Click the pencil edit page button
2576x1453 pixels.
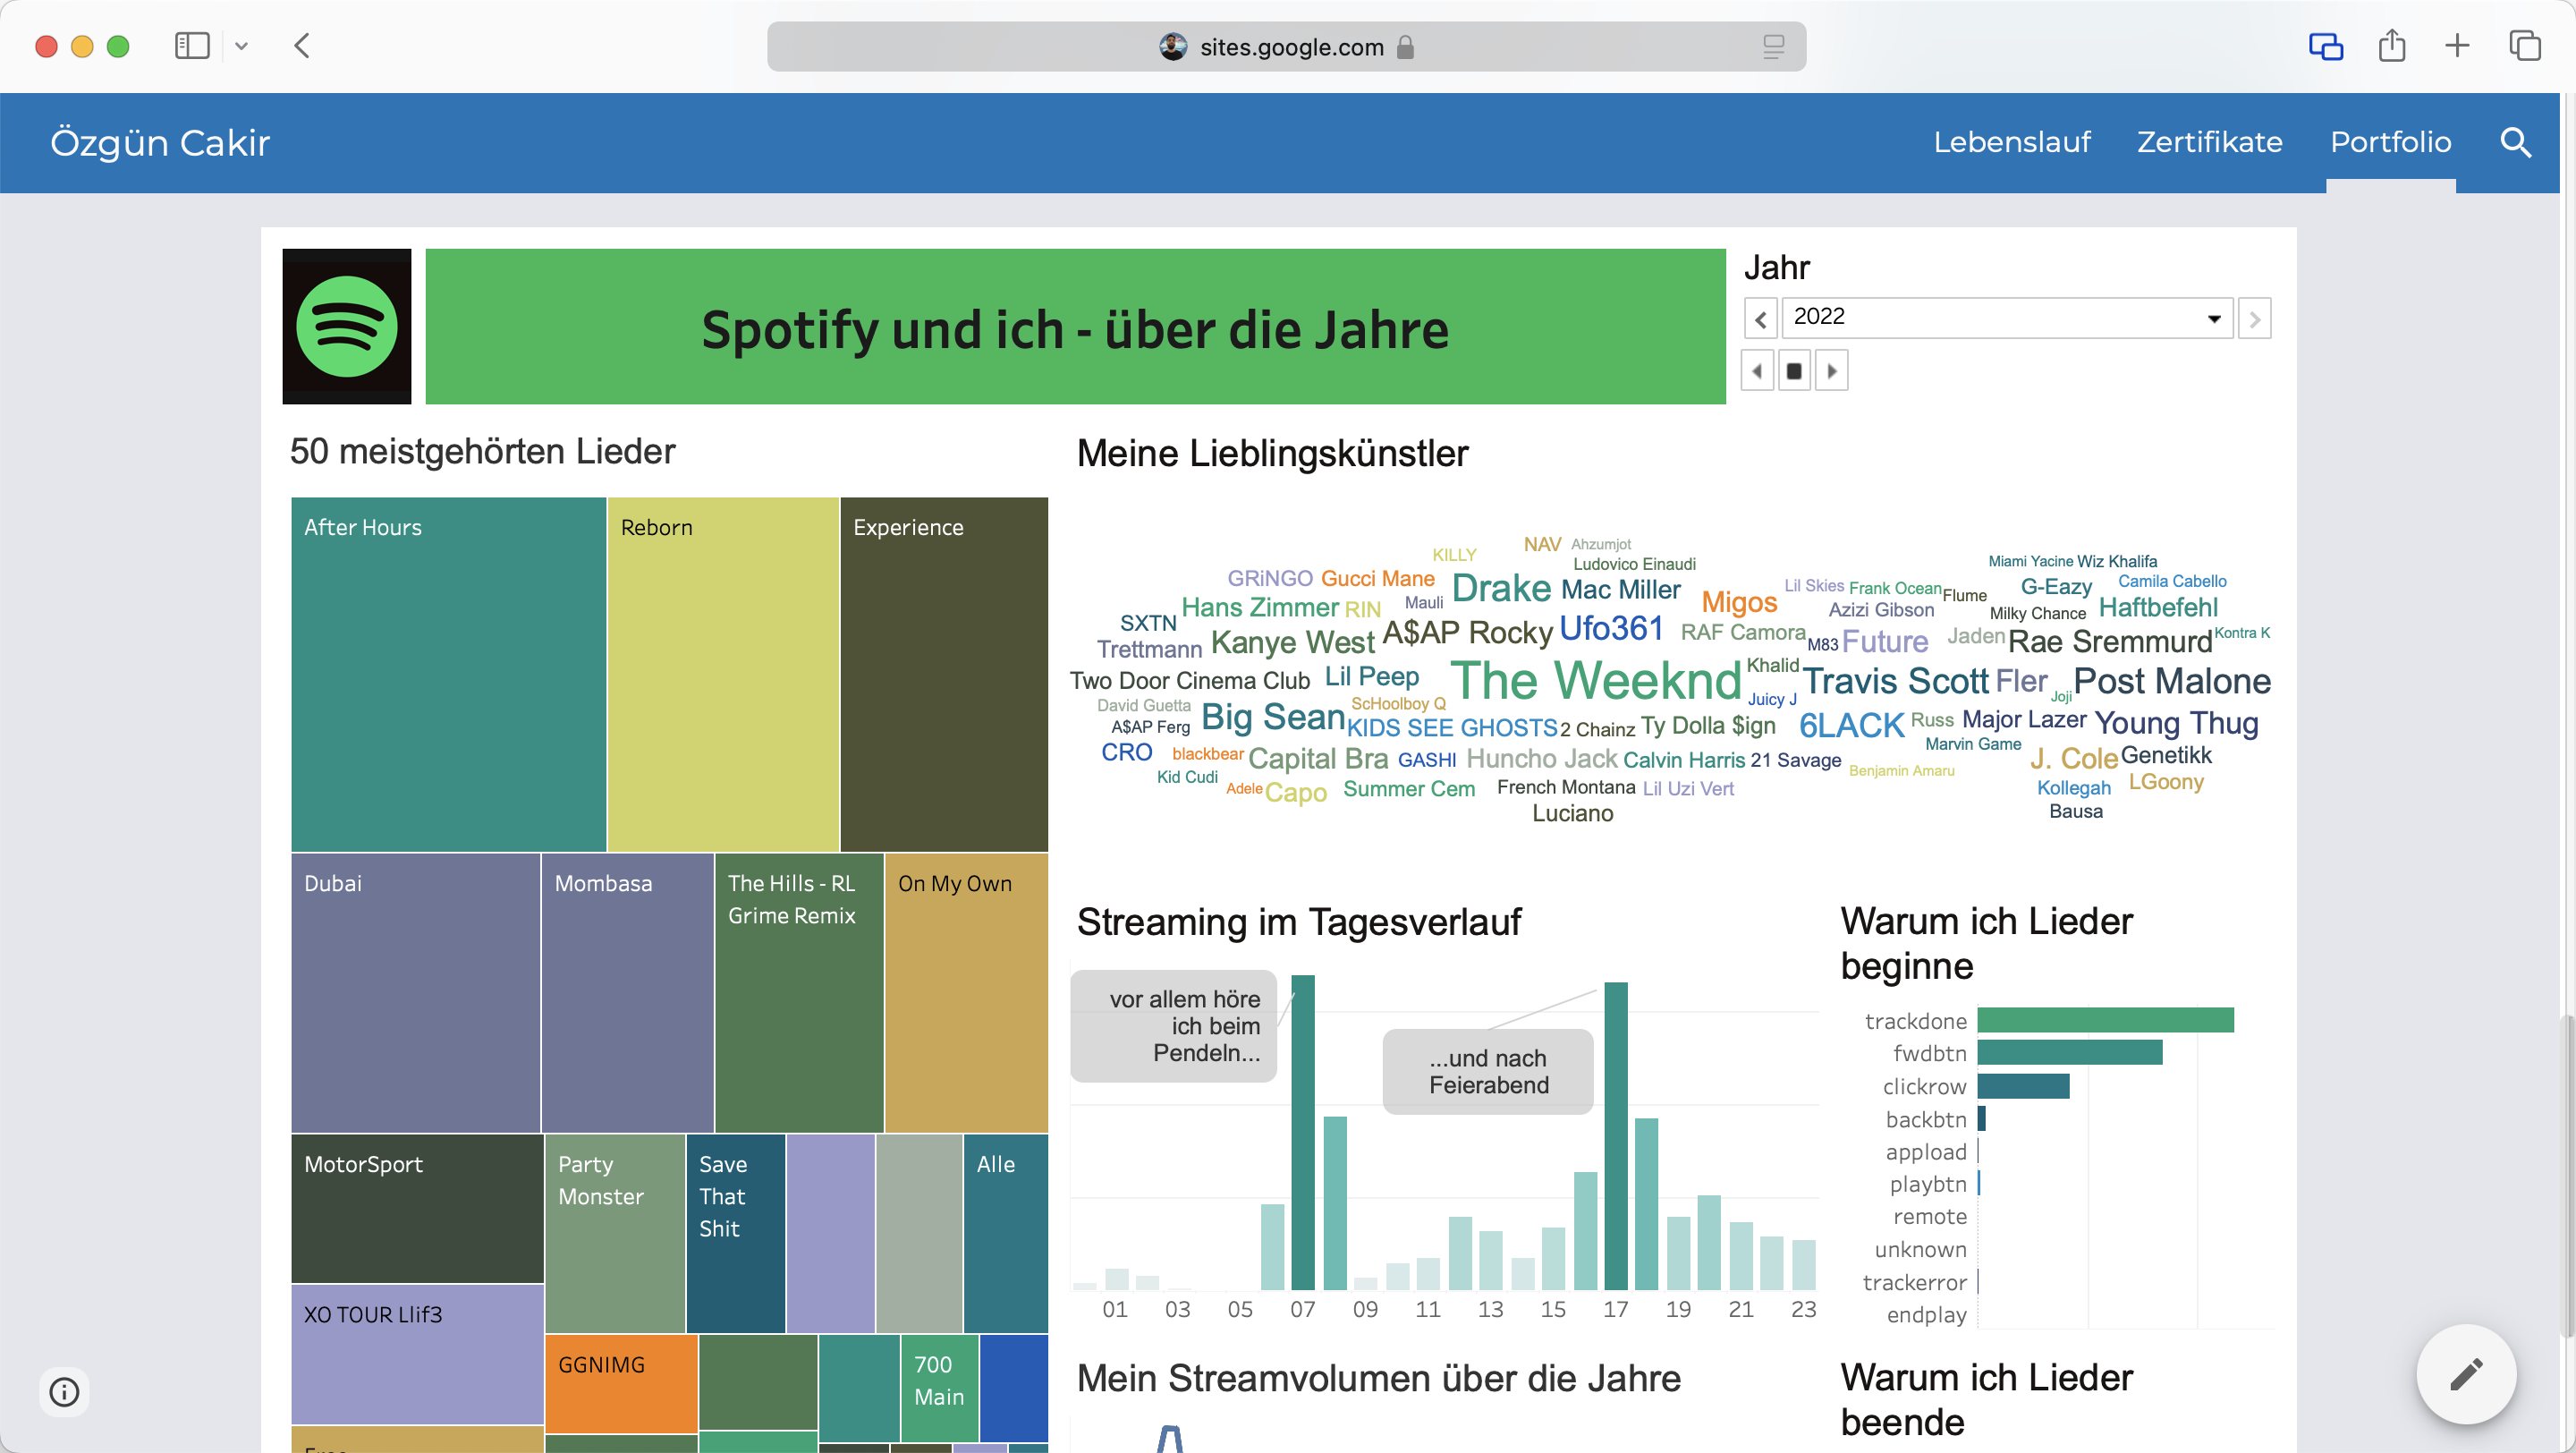point(2466,1373)
